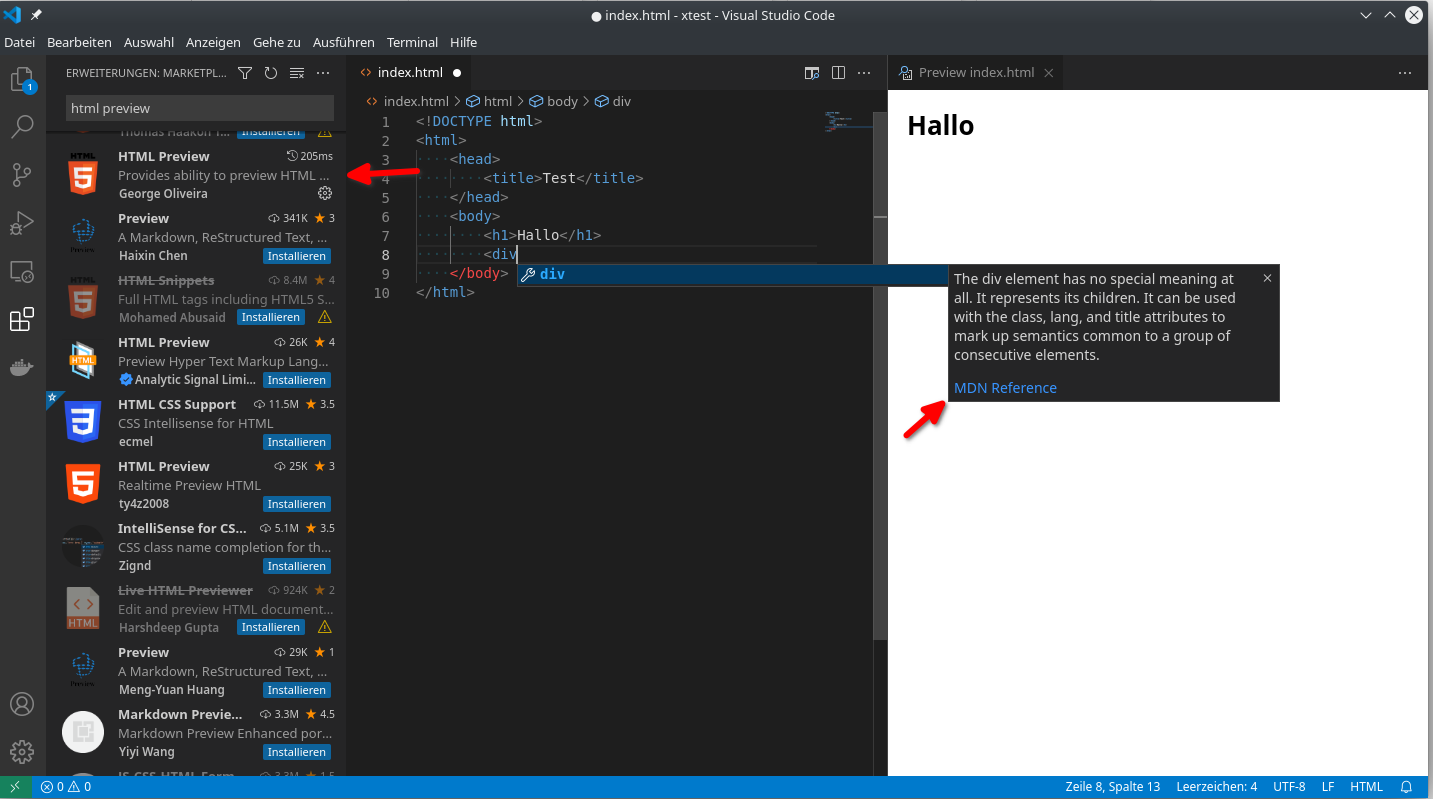Image resolution: width=1433 pixels, height=799 pixels.
Task: Open the errors and warnings status entry
Action: [x=66, y=787]
